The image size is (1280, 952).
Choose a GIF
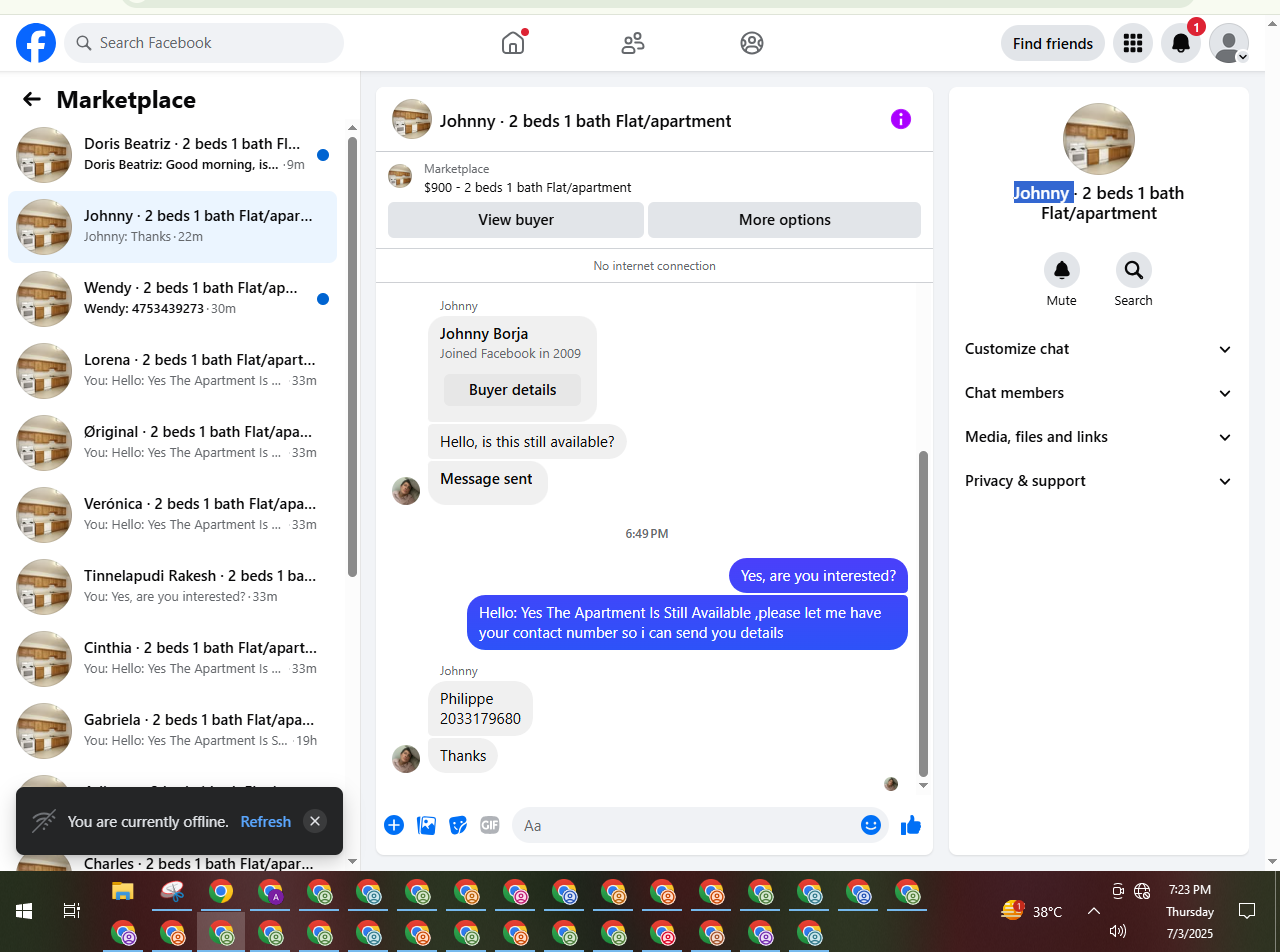[489, 825]
